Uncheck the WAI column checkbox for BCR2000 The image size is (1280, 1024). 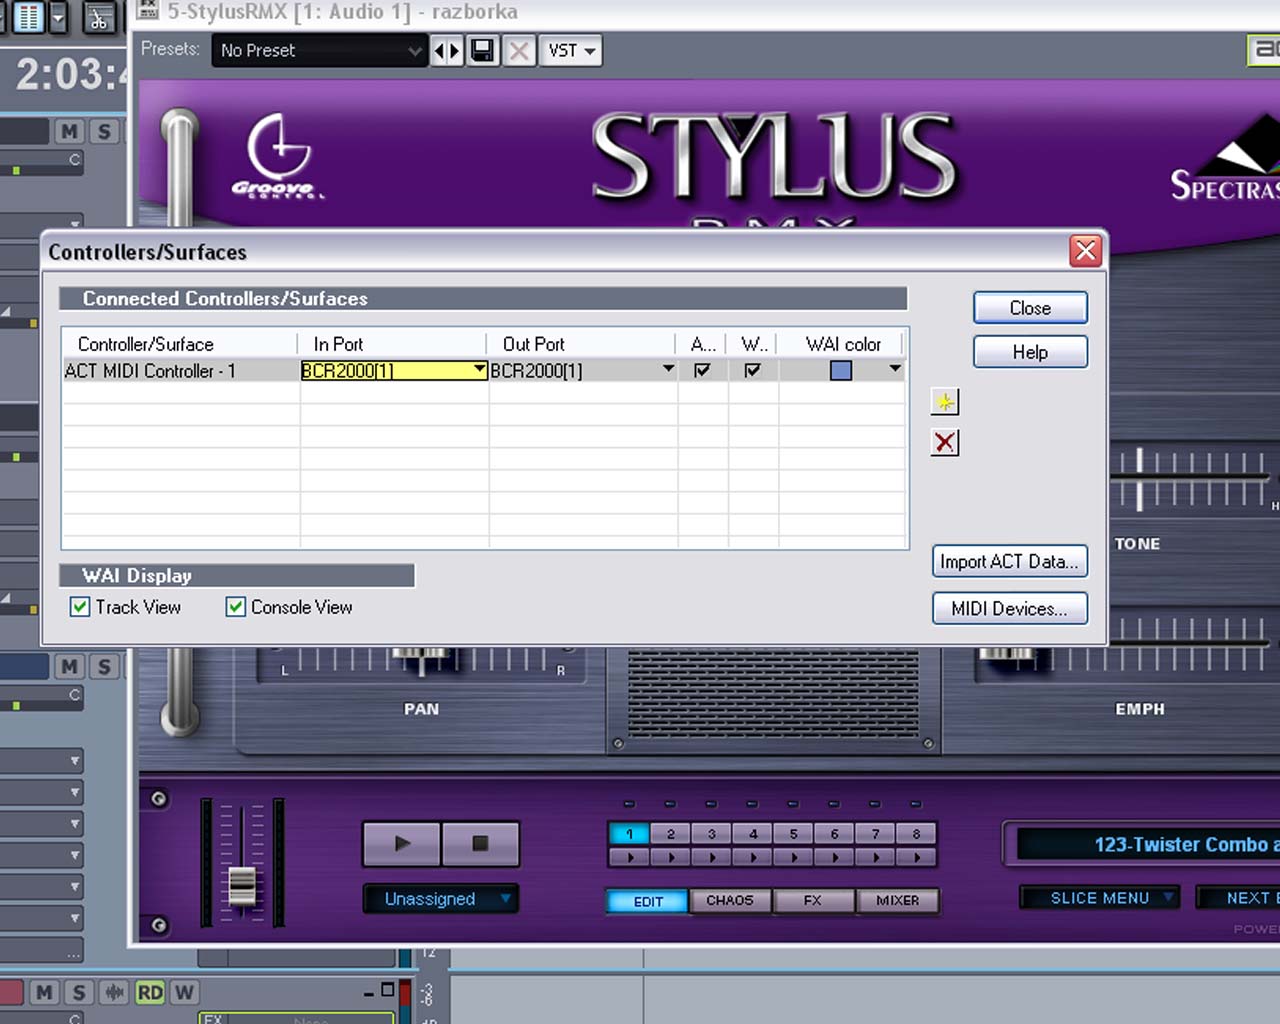(752, 370)
